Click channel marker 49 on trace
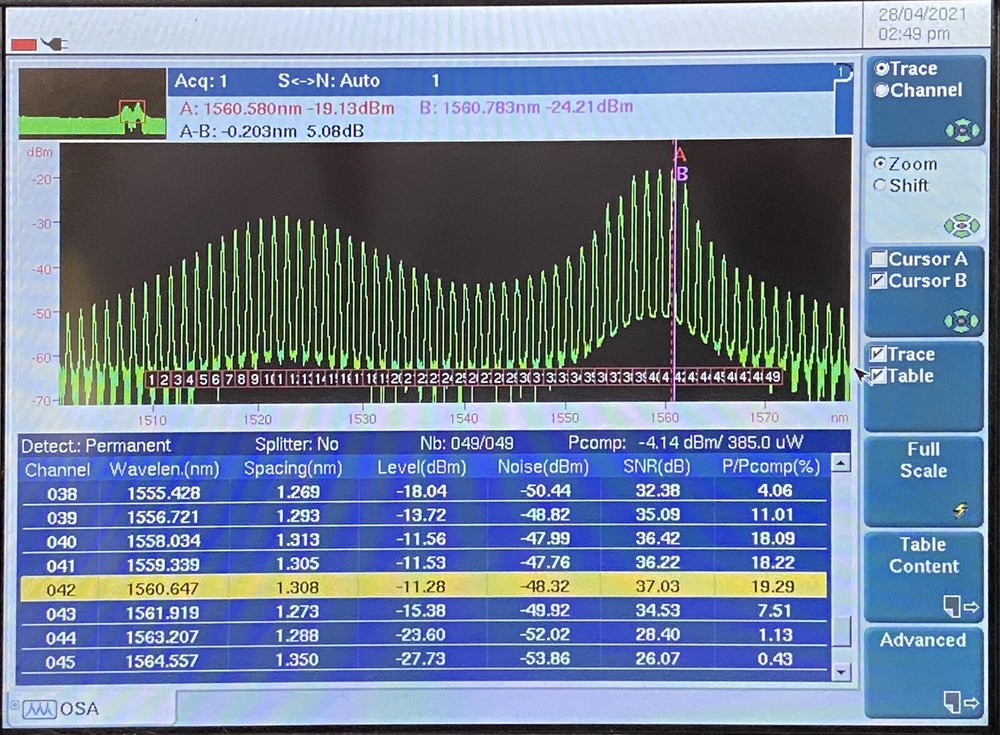Screen dimensions: 1000x735 (772, 376)
